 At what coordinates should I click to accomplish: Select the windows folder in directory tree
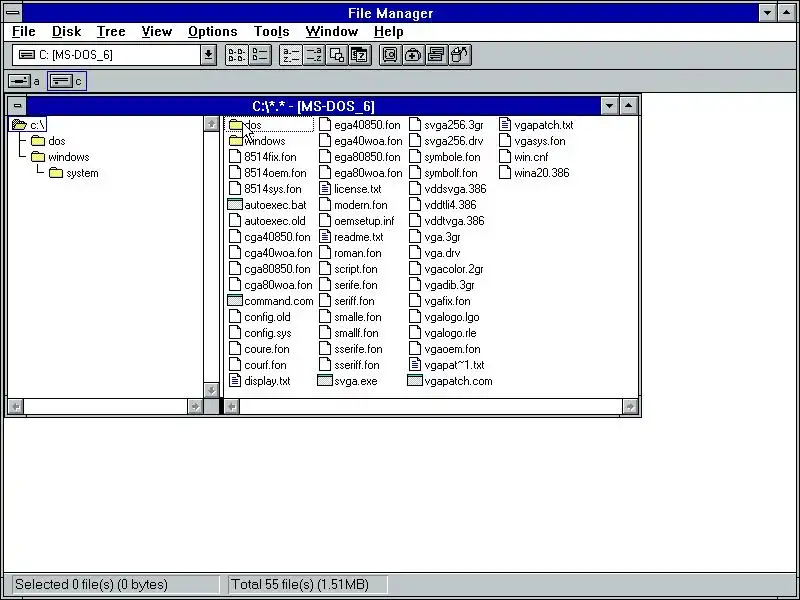tap(60, 157)
